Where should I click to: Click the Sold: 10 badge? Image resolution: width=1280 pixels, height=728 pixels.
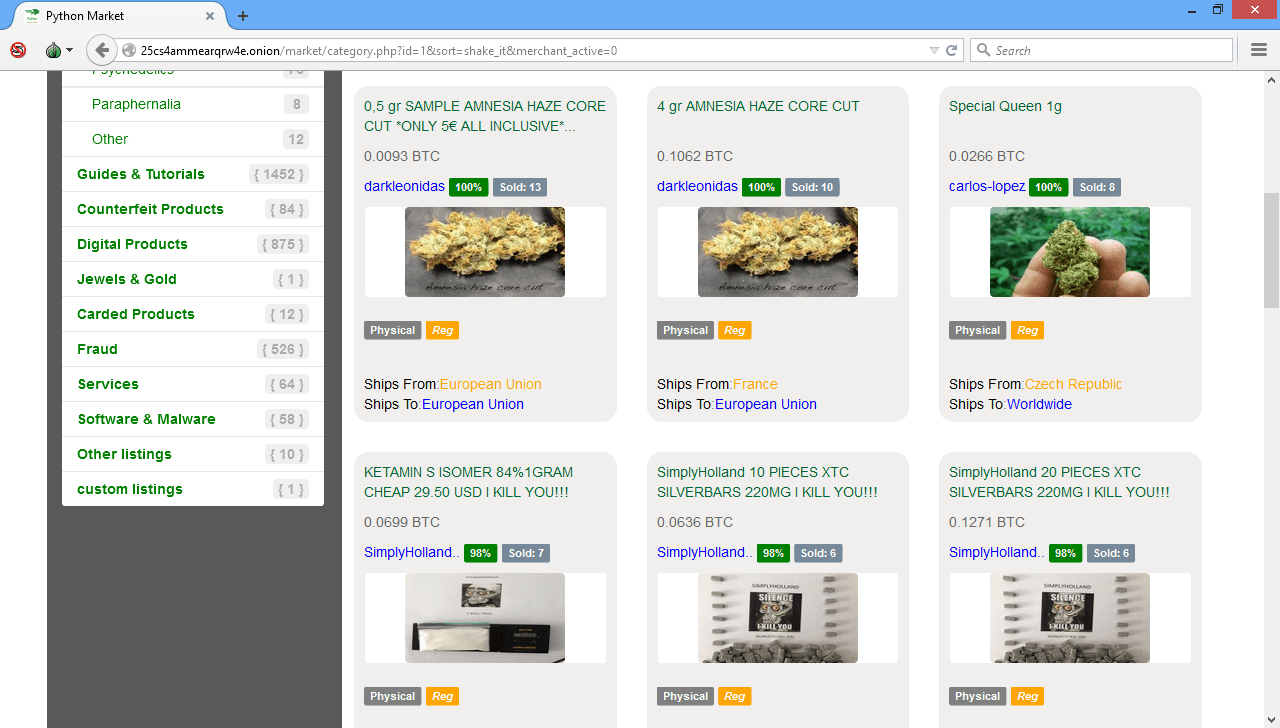pos(813,187)
